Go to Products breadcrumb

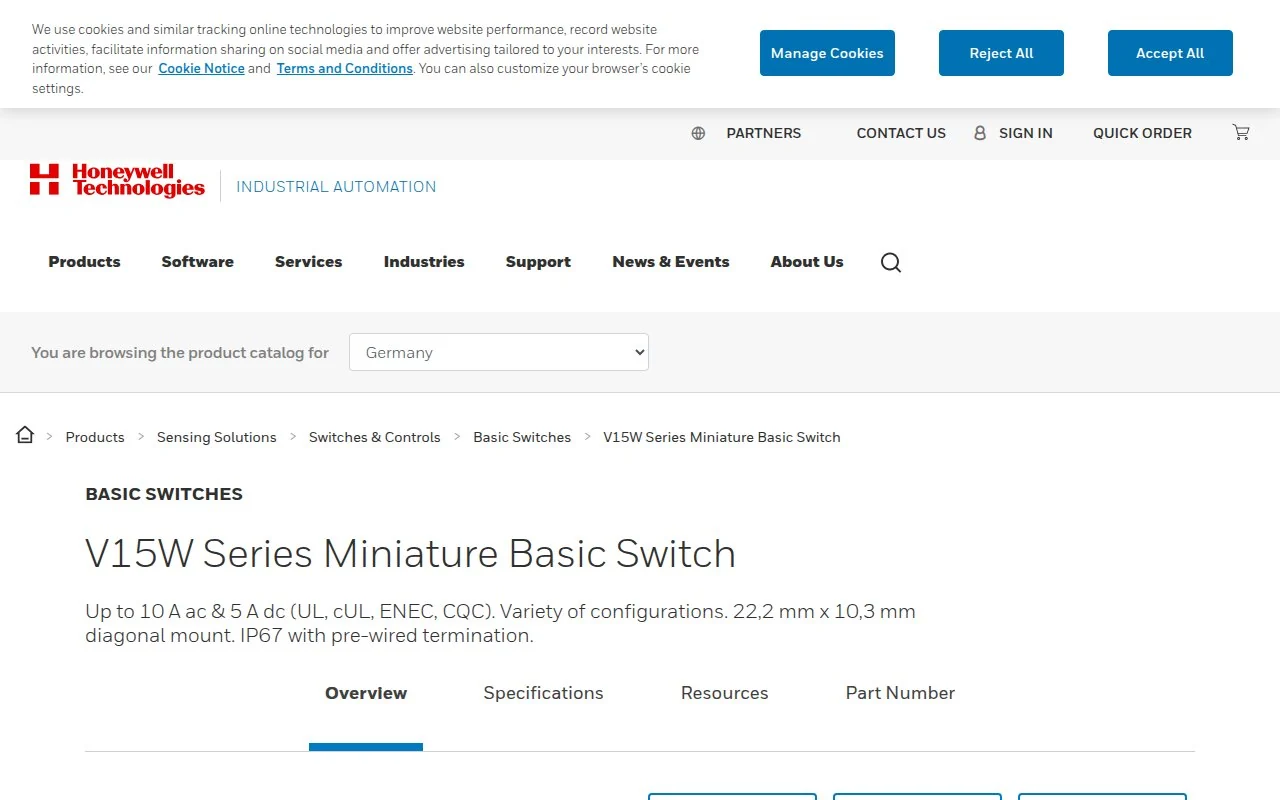point(95,437)
